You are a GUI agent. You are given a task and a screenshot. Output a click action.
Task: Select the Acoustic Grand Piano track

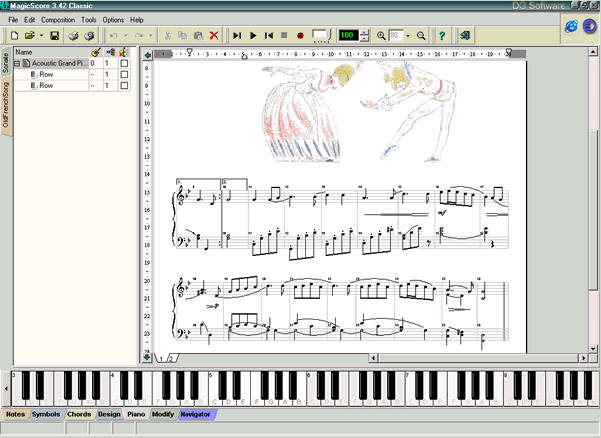click(x=60, y=63)
